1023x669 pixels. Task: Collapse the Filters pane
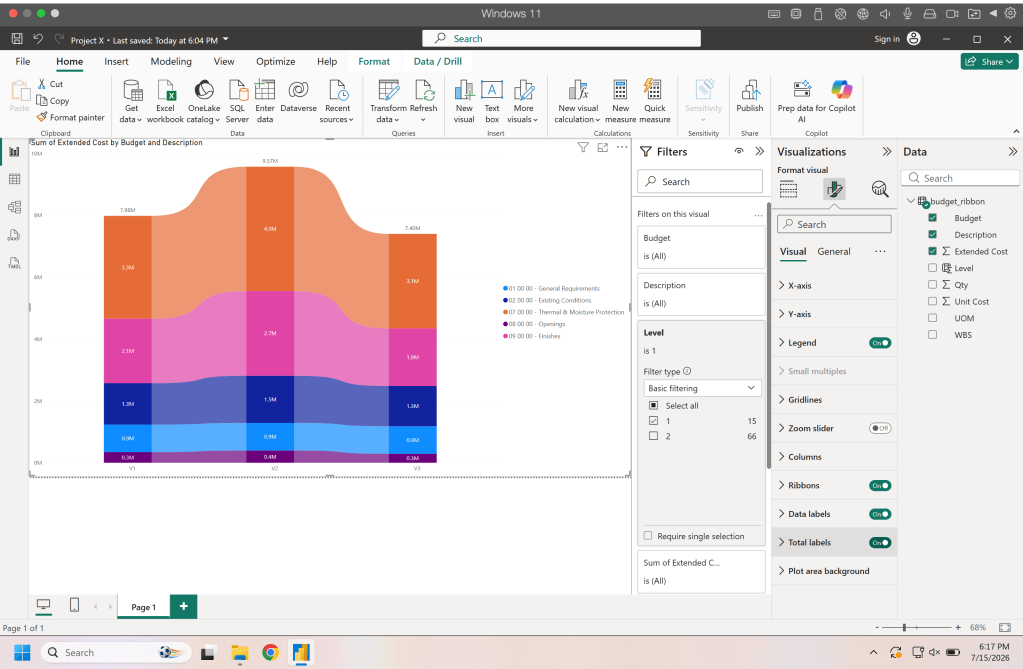tap(759, 151)
